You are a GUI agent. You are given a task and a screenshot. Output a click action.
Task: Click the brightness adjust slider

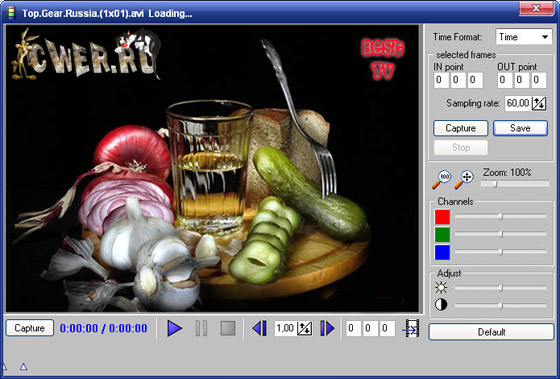pyautogui.click(x=501, y=288)
